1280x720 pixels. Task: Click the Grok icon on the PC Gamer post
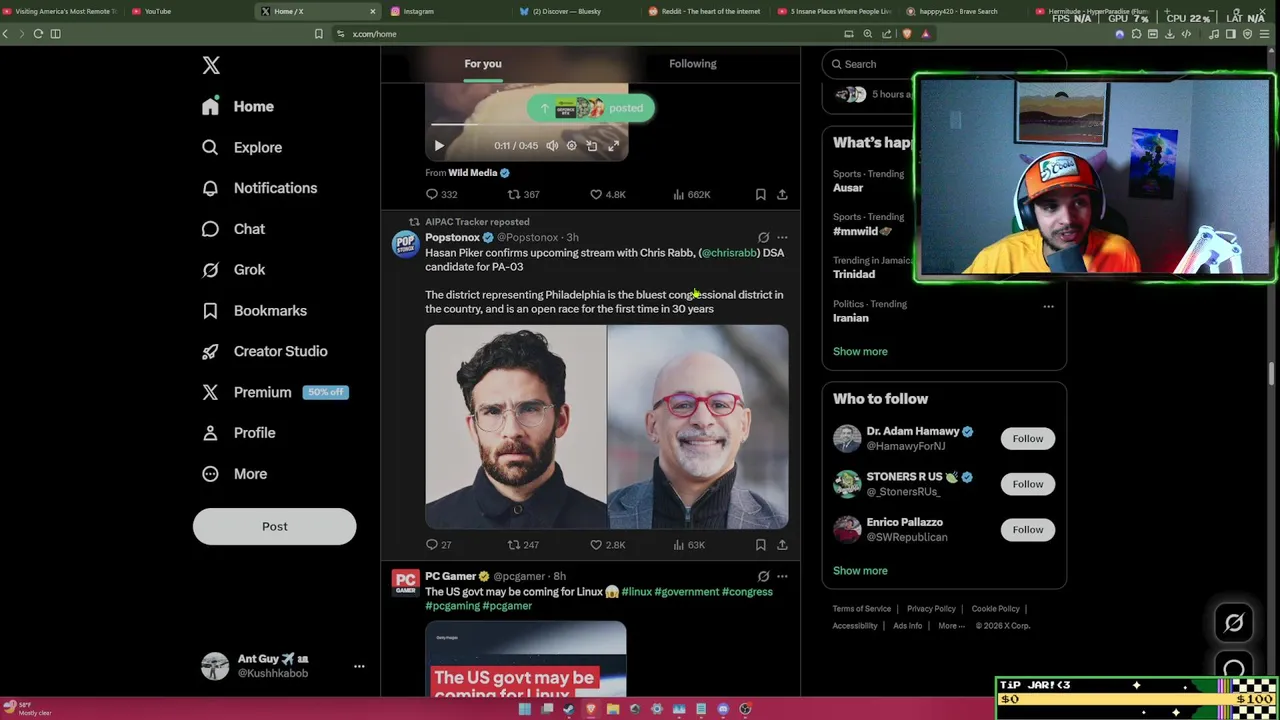click(x=763, y=577)
